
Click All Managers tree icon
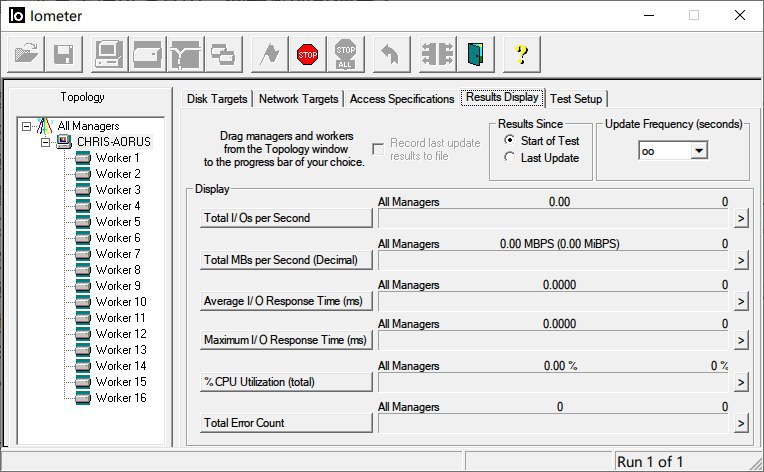(x=44, y=126)
